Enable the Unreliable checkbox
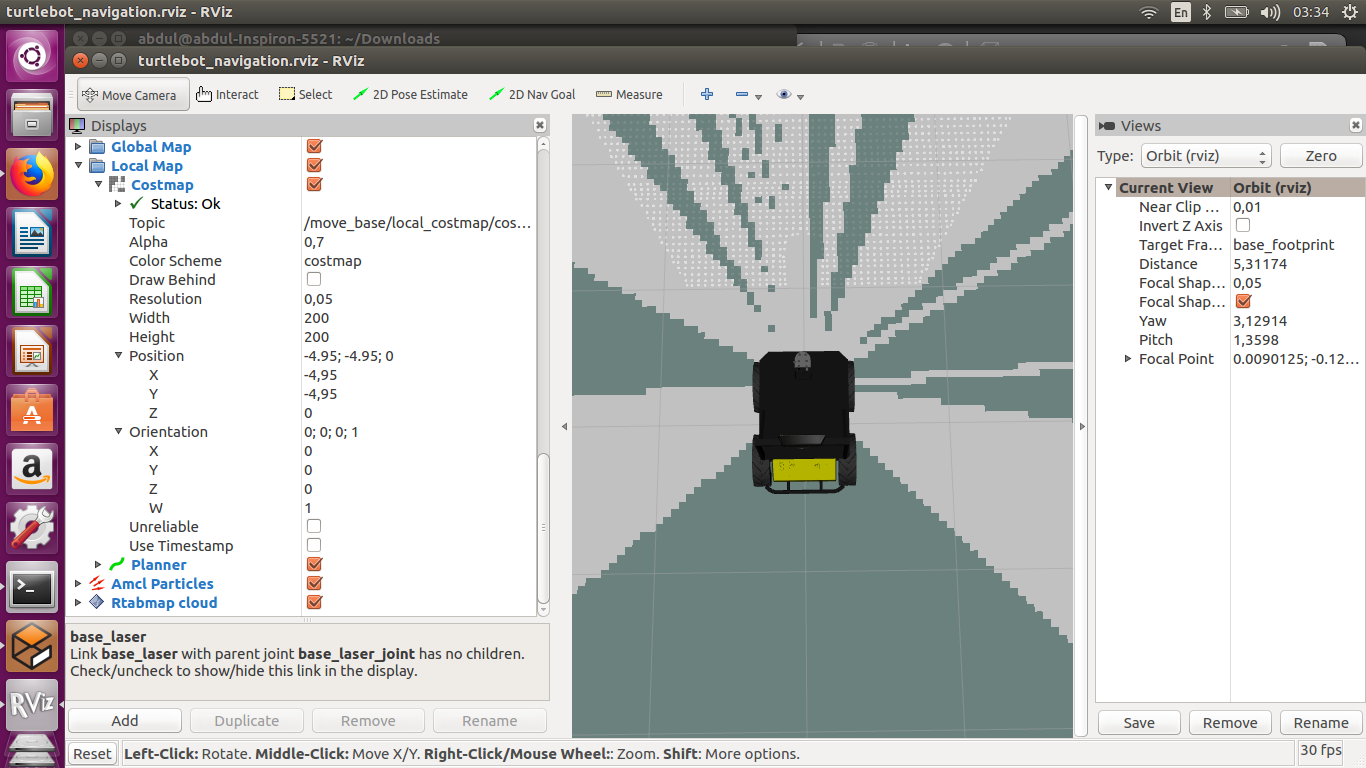The height and width of the screenshot is (768, 1366). tap(314, 527)
